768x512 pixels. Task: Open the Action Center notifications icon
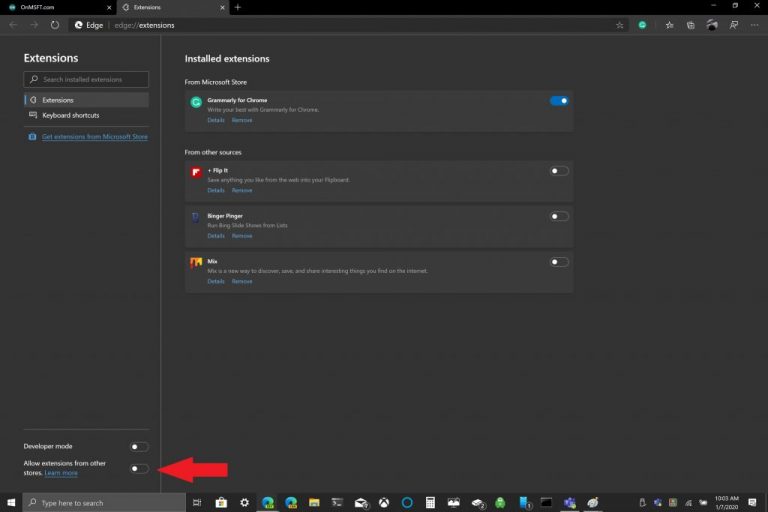click(x=753, y=503)
